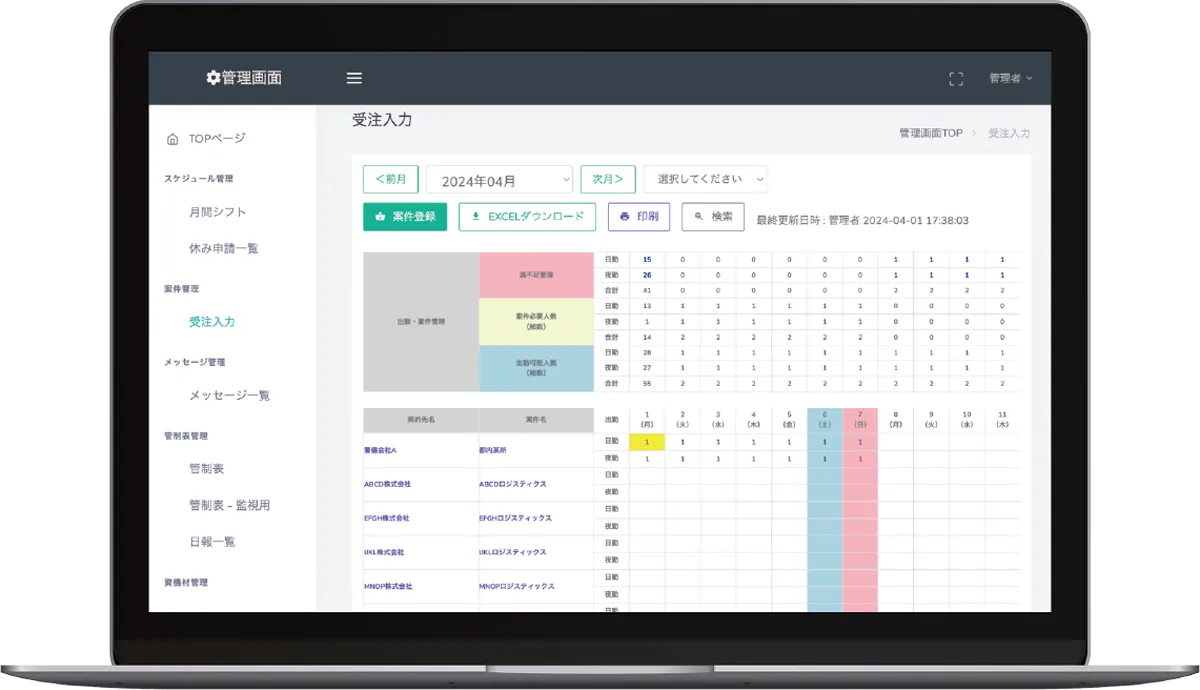
Task: Go to next month with 次月 button
Action: [x=607, y=179]
